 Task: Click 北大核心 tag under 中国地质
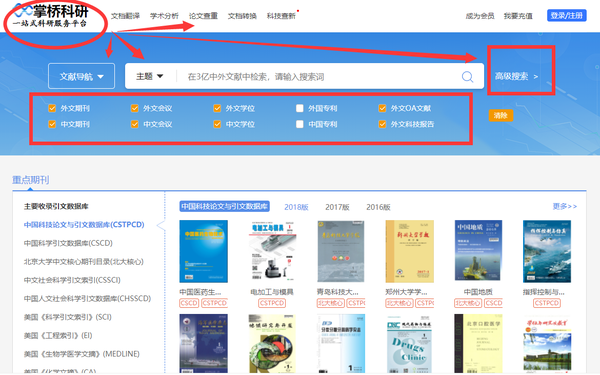(x=468, y=303)
